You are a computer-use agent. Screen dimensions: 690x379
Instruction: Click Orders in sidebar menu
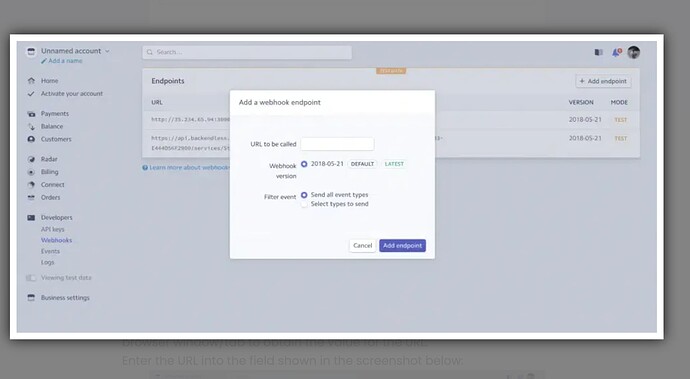(x=51, y=198)
